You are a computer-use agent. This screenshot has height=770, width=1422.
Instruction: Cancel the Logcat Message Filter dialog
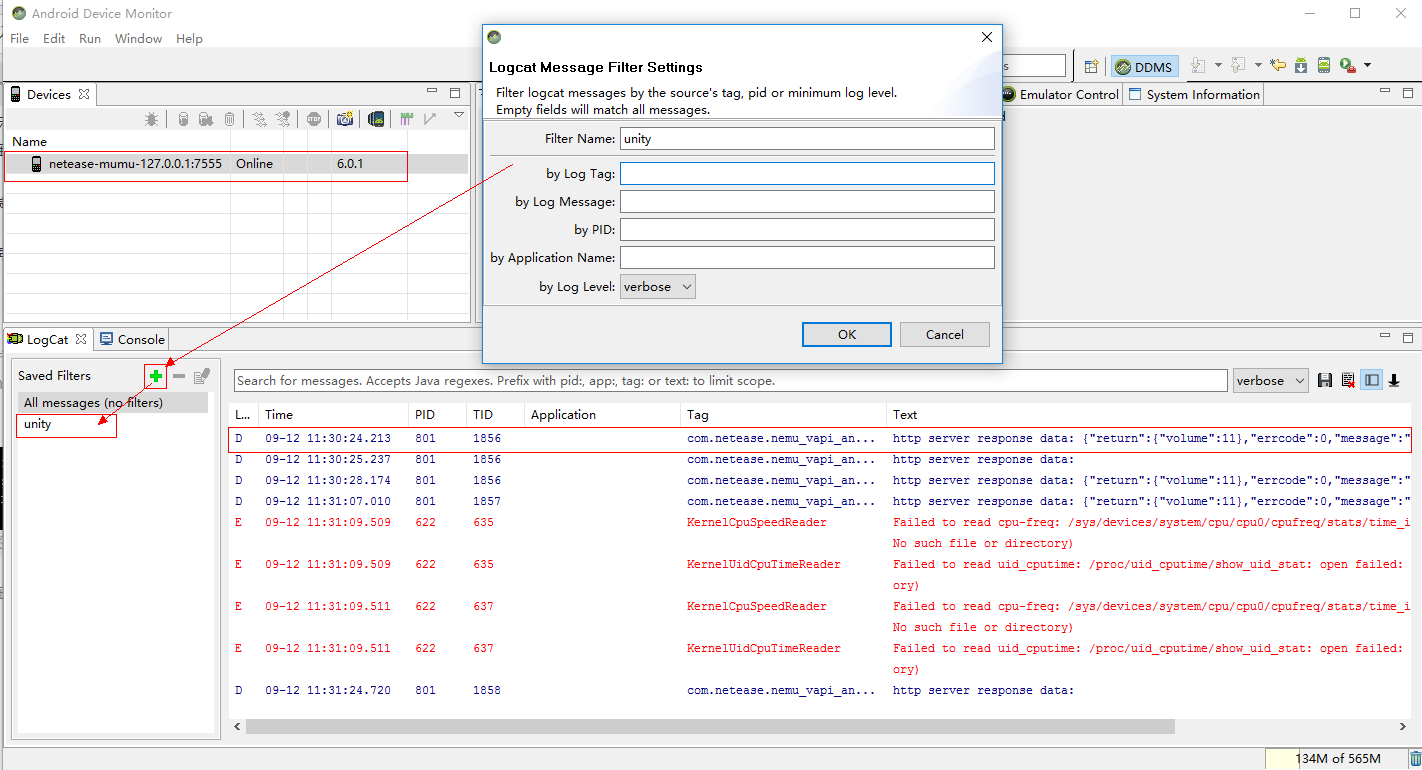pos(945,334)
